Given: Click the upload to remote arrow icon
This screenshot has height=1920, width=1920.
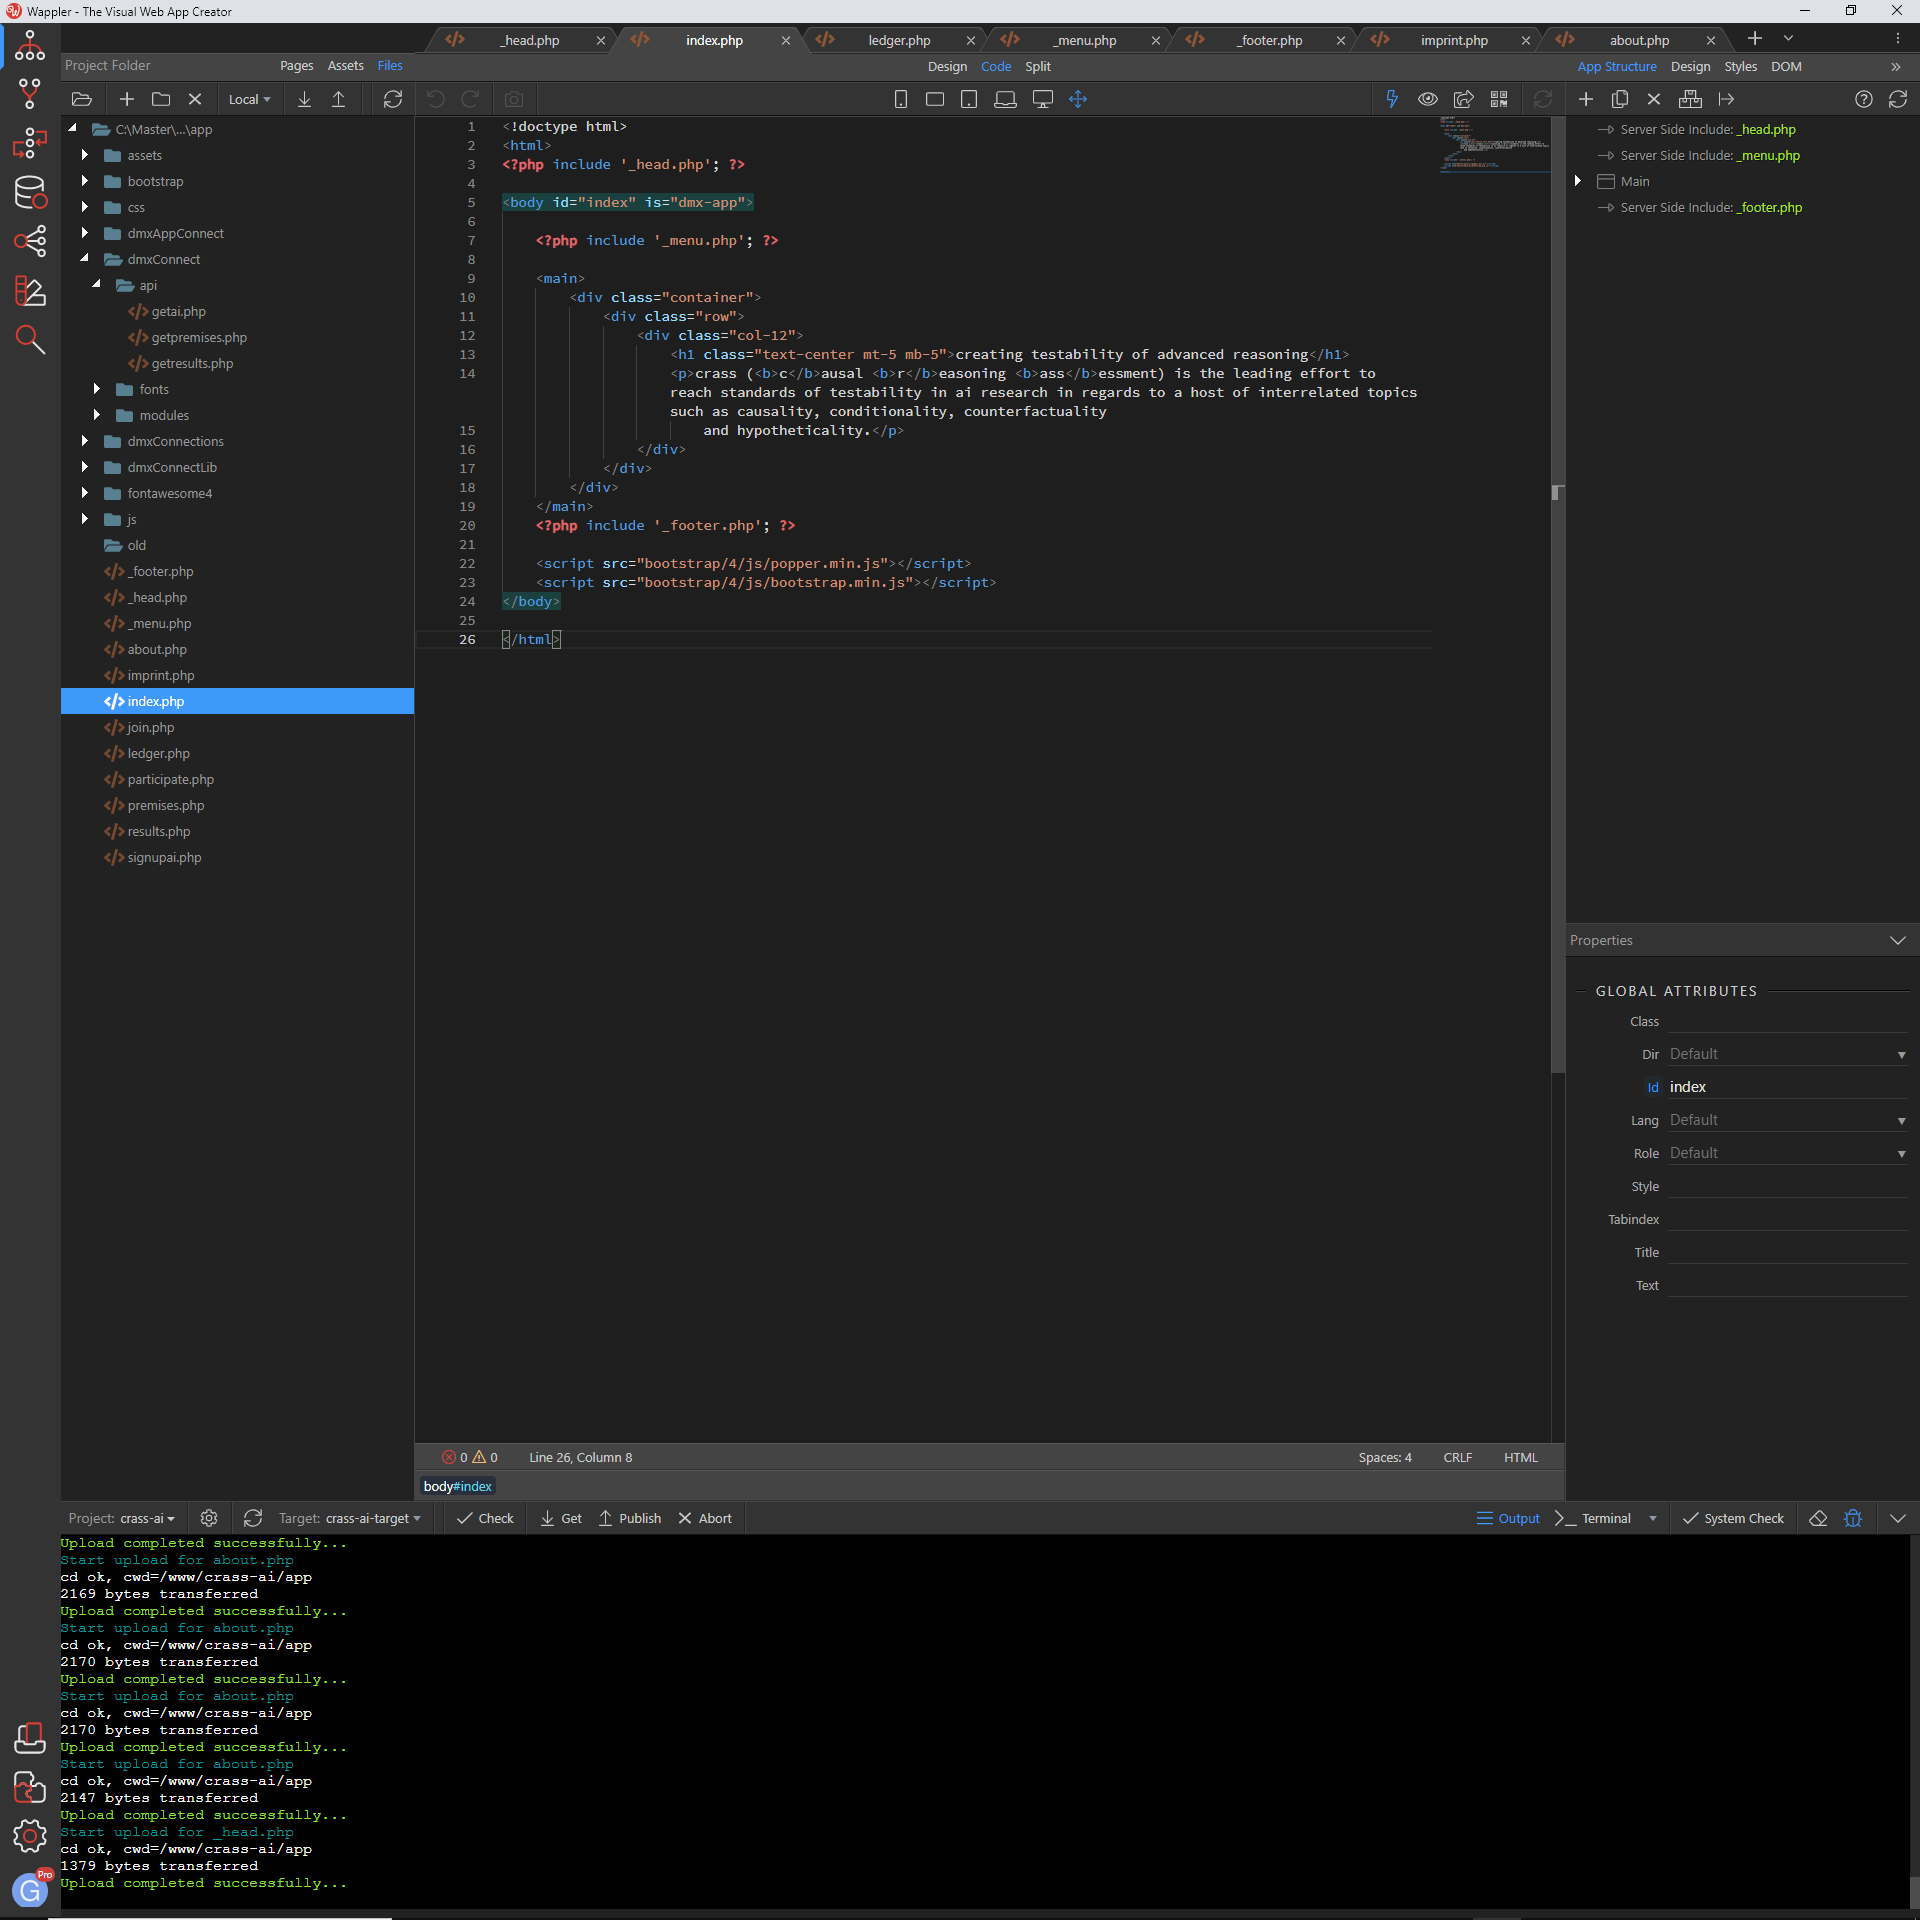Looking at the screenshot, I should tap(339, 99).
